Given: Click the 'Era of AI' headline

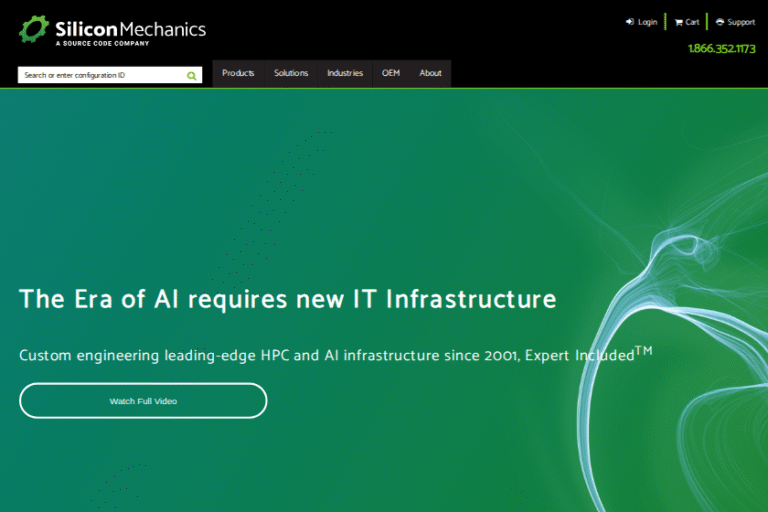Looking at the screenshot, I should tap(287, 299).
